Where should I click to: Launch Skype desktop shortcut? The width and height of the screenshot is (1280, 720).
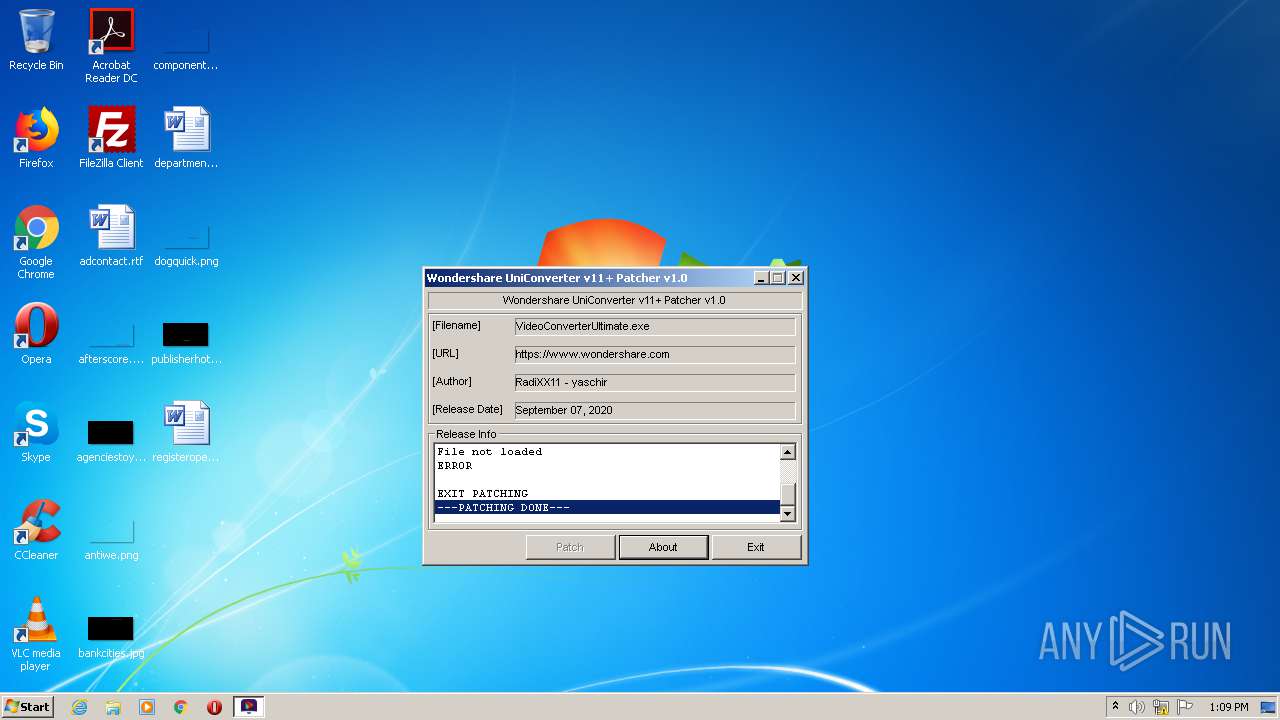[36, 432]
